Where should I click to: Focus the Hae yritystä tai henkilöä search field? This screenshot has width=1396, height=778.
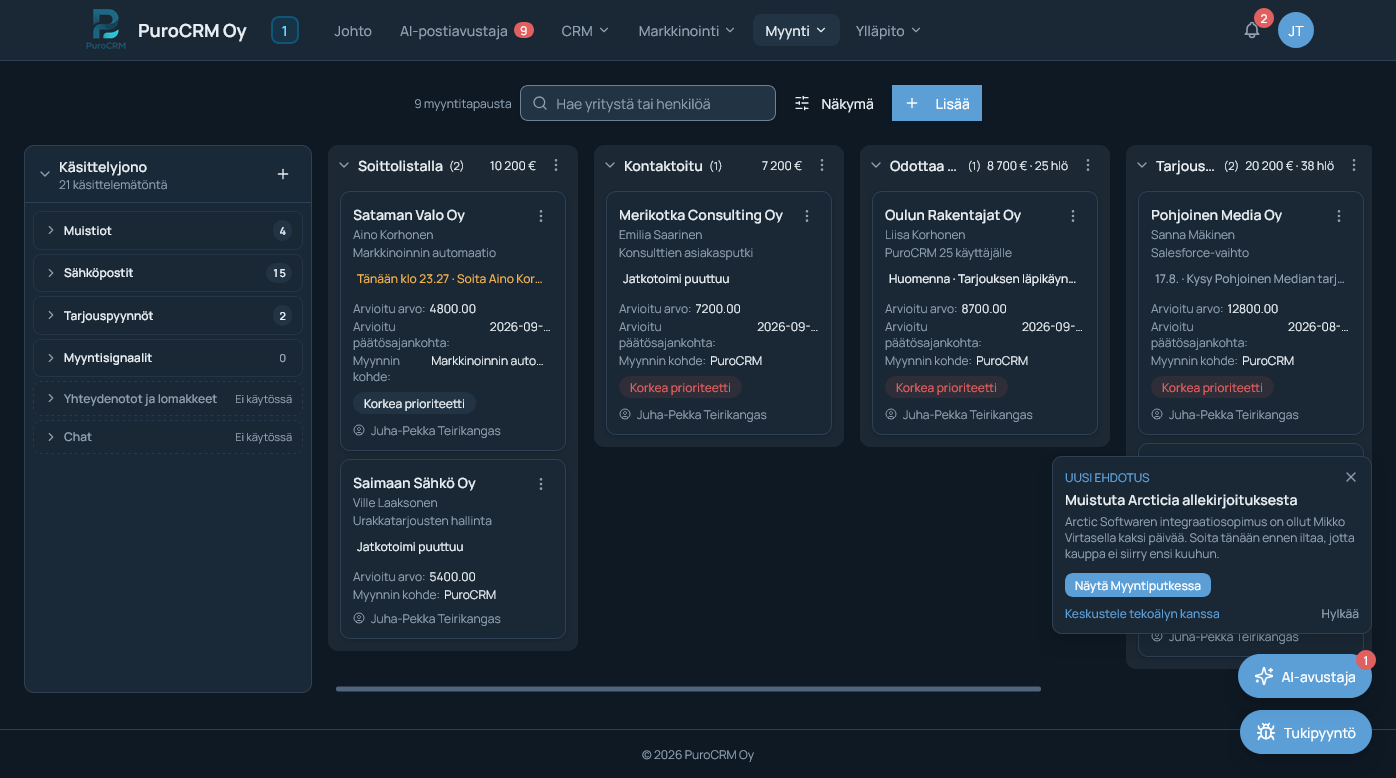[x=648, y=103]
